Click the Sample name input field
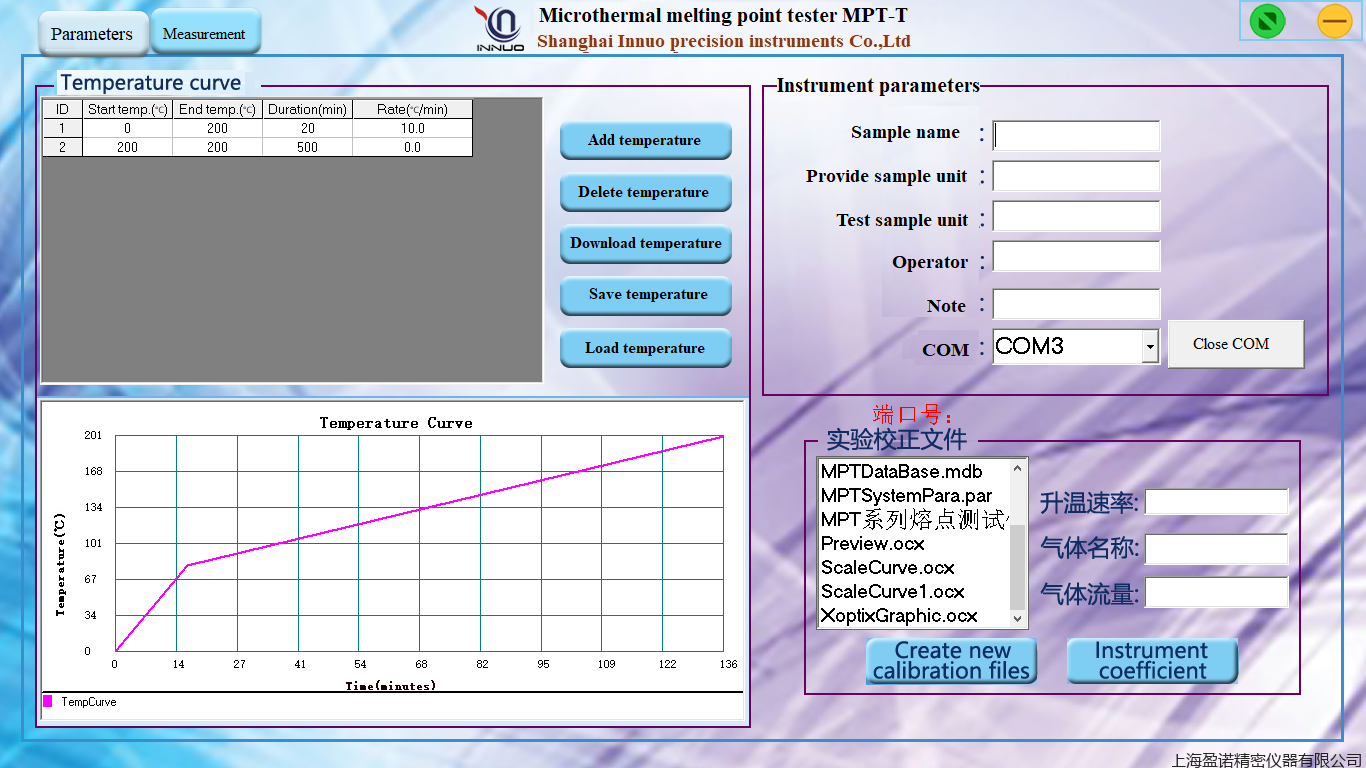Image resolution: width=1366 pixels, height=768 pixels. [1075, 133]
